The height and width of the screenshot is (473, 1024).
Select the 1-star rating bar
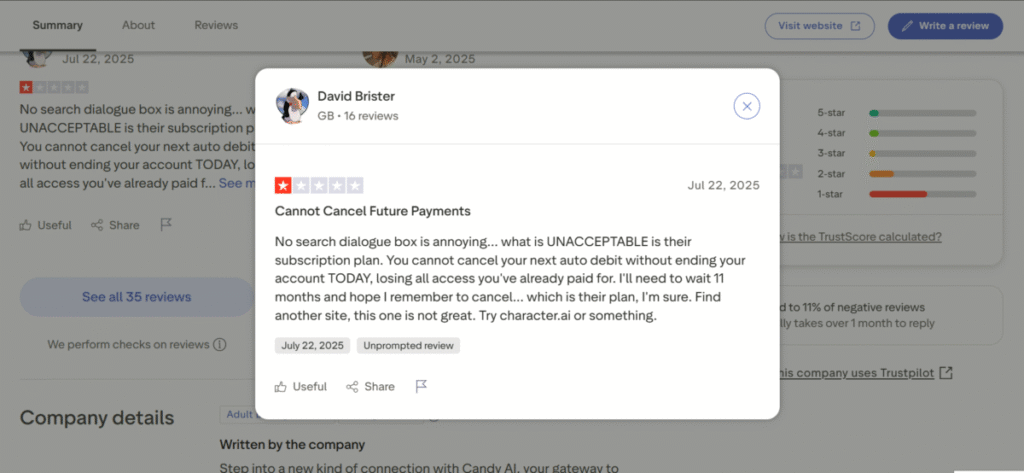(920, 193)
